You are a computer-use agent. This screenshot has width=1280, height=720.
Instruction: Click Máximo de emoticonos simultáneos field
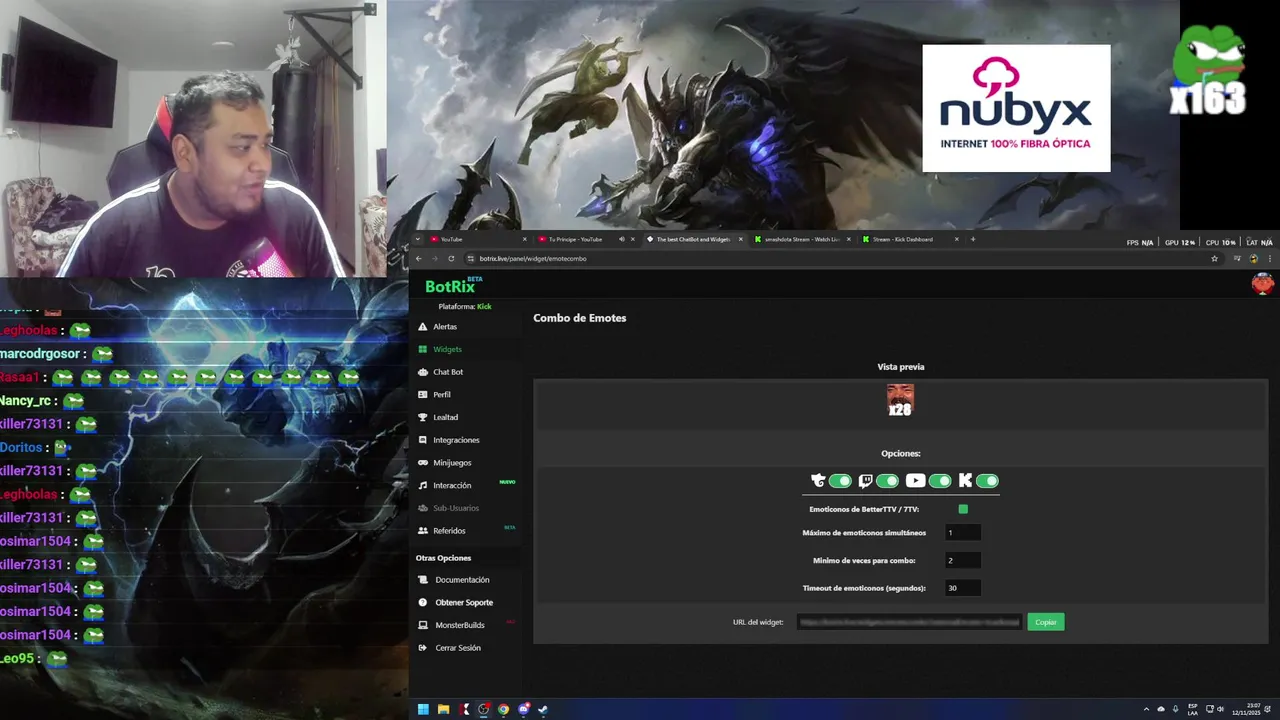pyautogui.click(x=962, y=533)
